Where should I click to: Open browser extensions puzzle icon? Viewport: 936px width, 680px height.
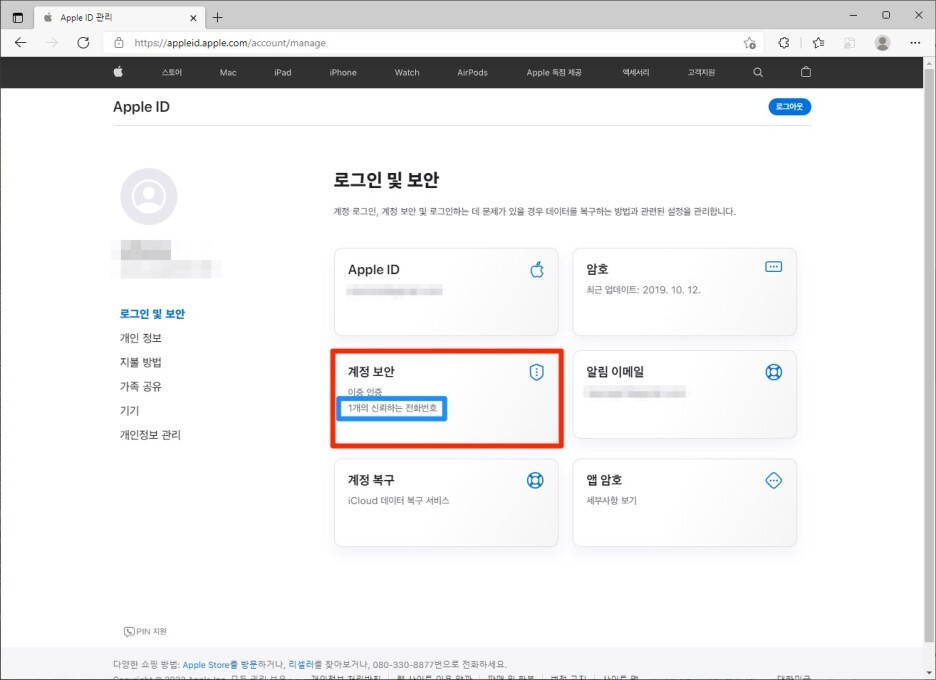click(x=784, y=42)
